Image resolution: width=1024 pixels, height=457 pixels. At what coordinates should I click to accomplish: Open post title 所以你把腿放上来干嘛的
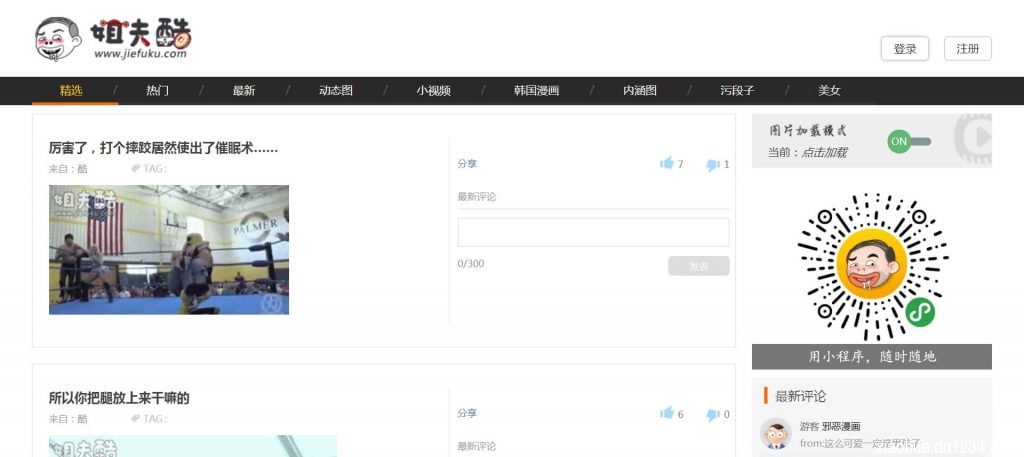(119, 398)
